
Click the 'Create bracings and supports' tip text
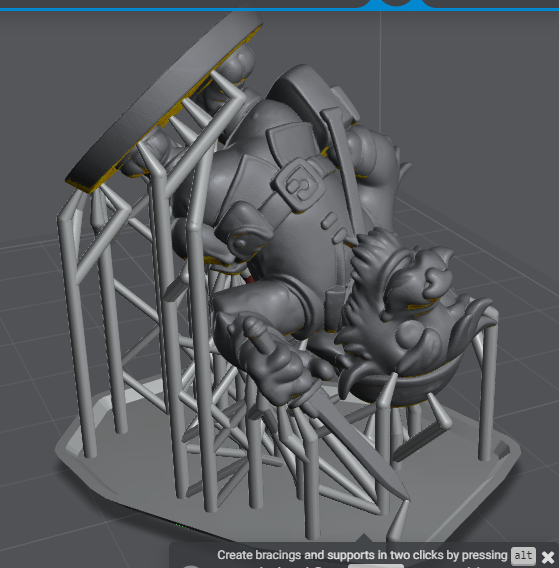coord(362,555)
